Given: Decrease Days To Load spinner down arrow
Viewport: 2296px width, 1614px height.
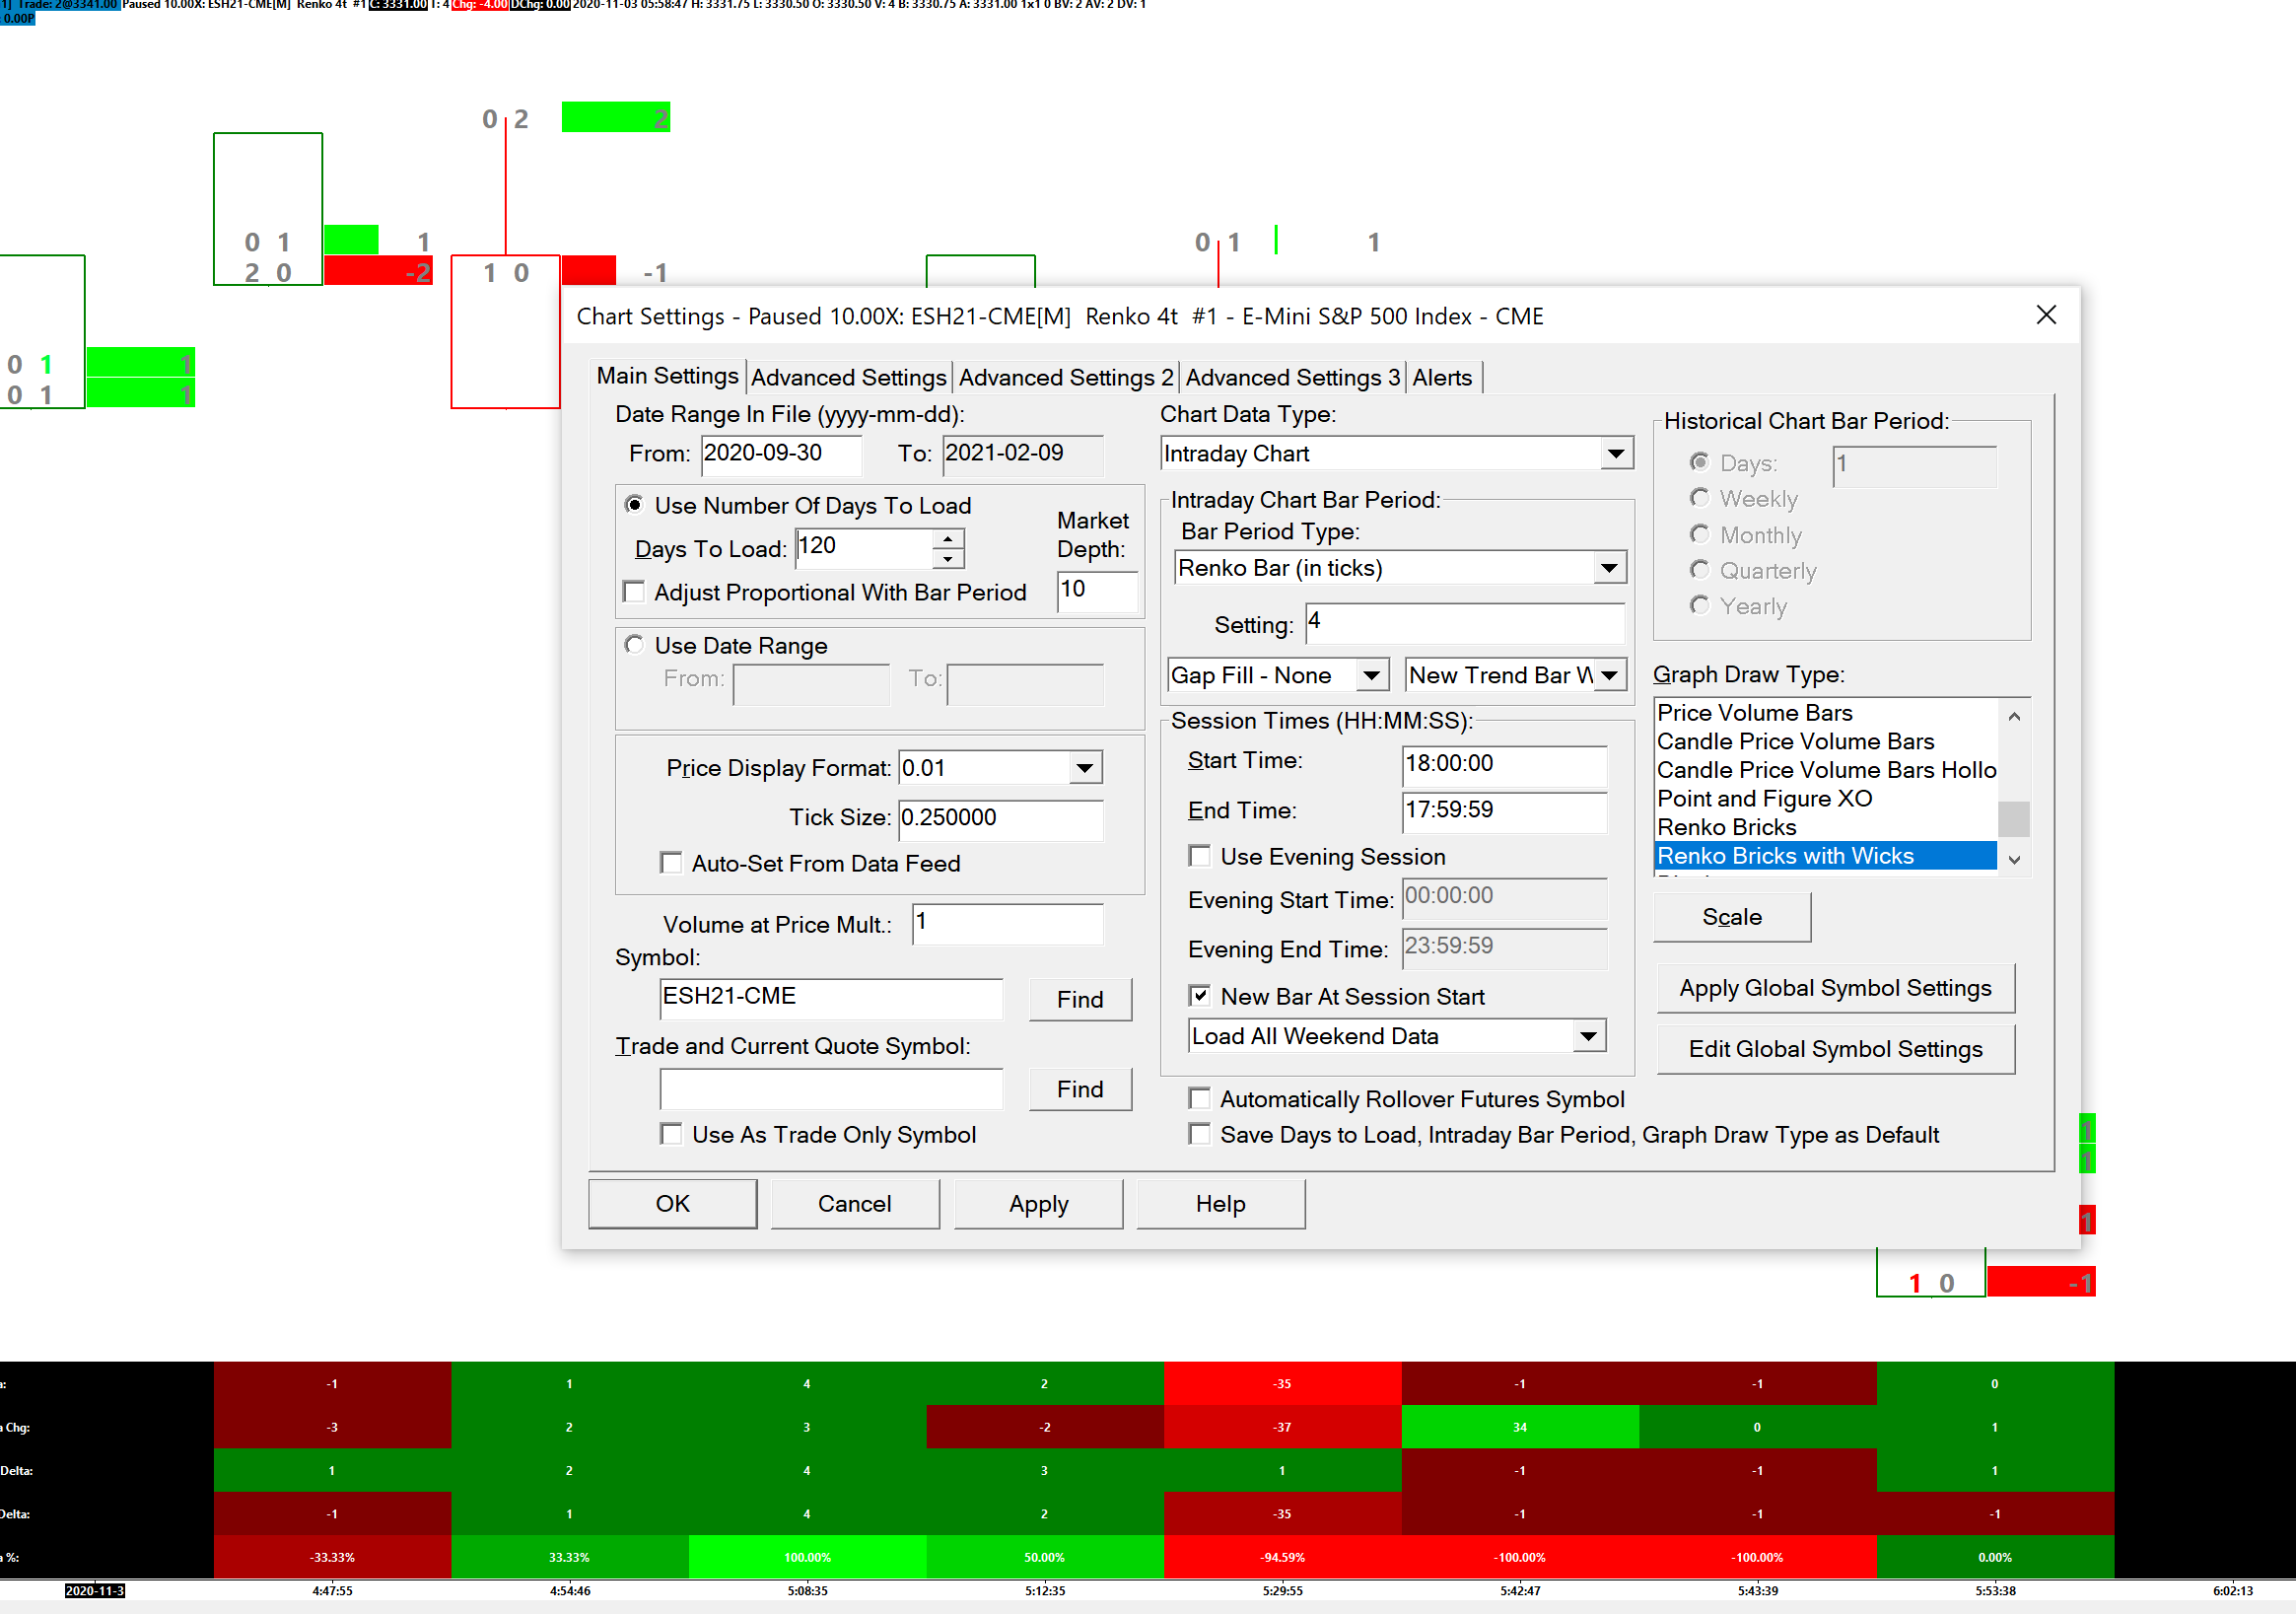Looking at the screenshot, I should pyautogui.click(x=947, y=559).
